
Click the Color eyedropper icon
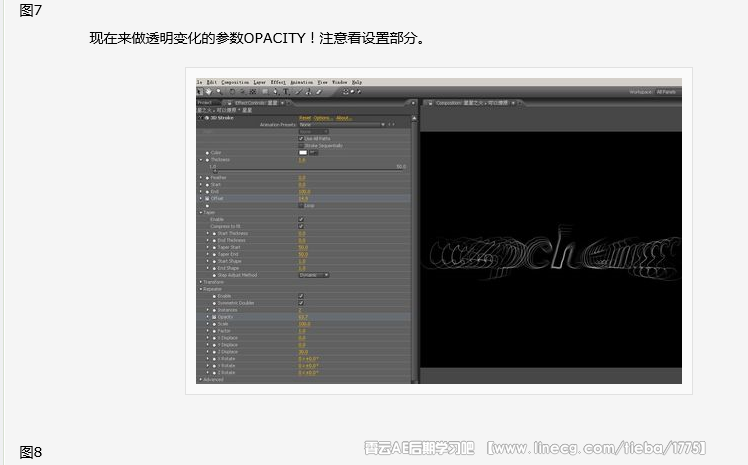coord(313,153)
